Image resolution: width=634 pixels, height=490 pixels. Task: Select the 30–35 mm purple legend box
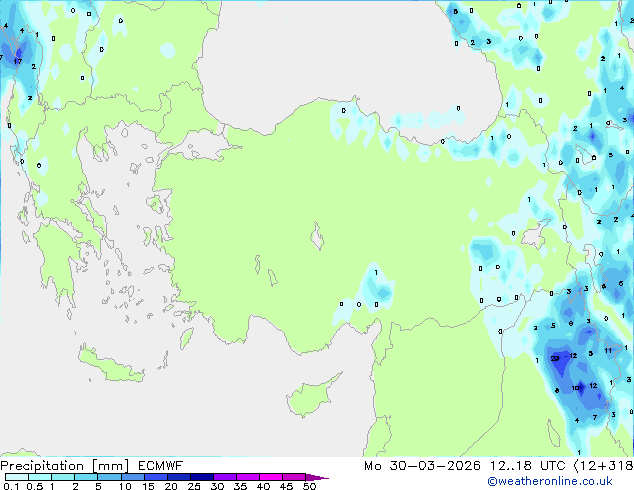[224, 477]
